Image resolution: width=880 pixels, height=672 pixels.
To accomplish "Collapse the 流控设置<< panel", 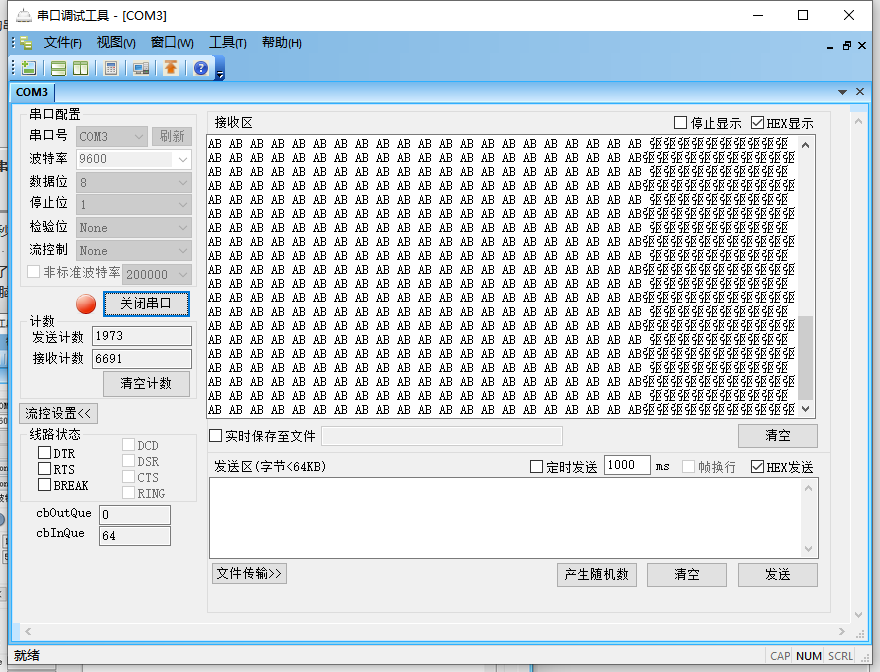I will tap(58, 413).
